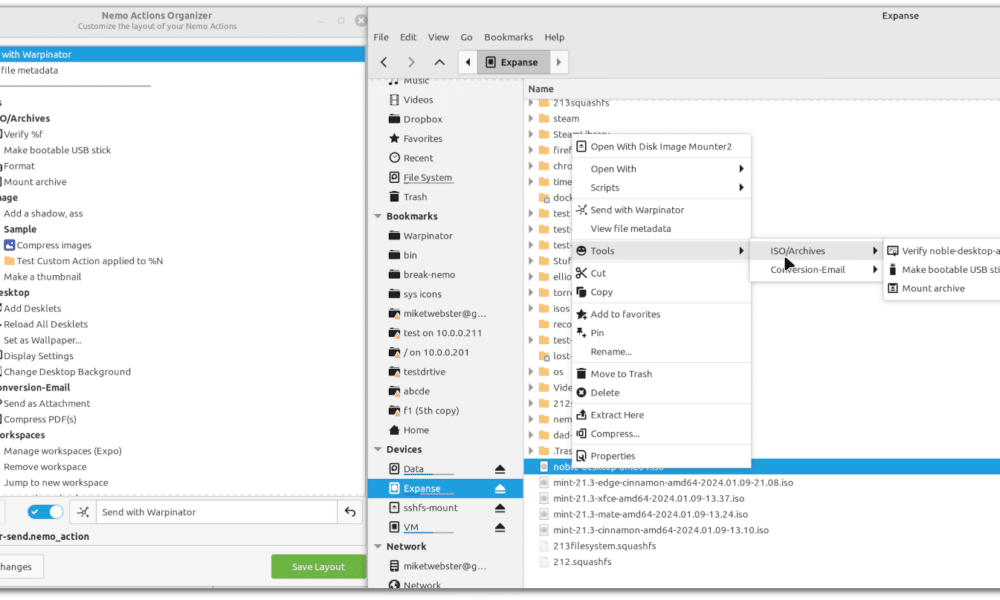This screenshot has height=600, width=1000.
Task: Click the Mount archive icon in submenu
Action: tap(893, 288)
